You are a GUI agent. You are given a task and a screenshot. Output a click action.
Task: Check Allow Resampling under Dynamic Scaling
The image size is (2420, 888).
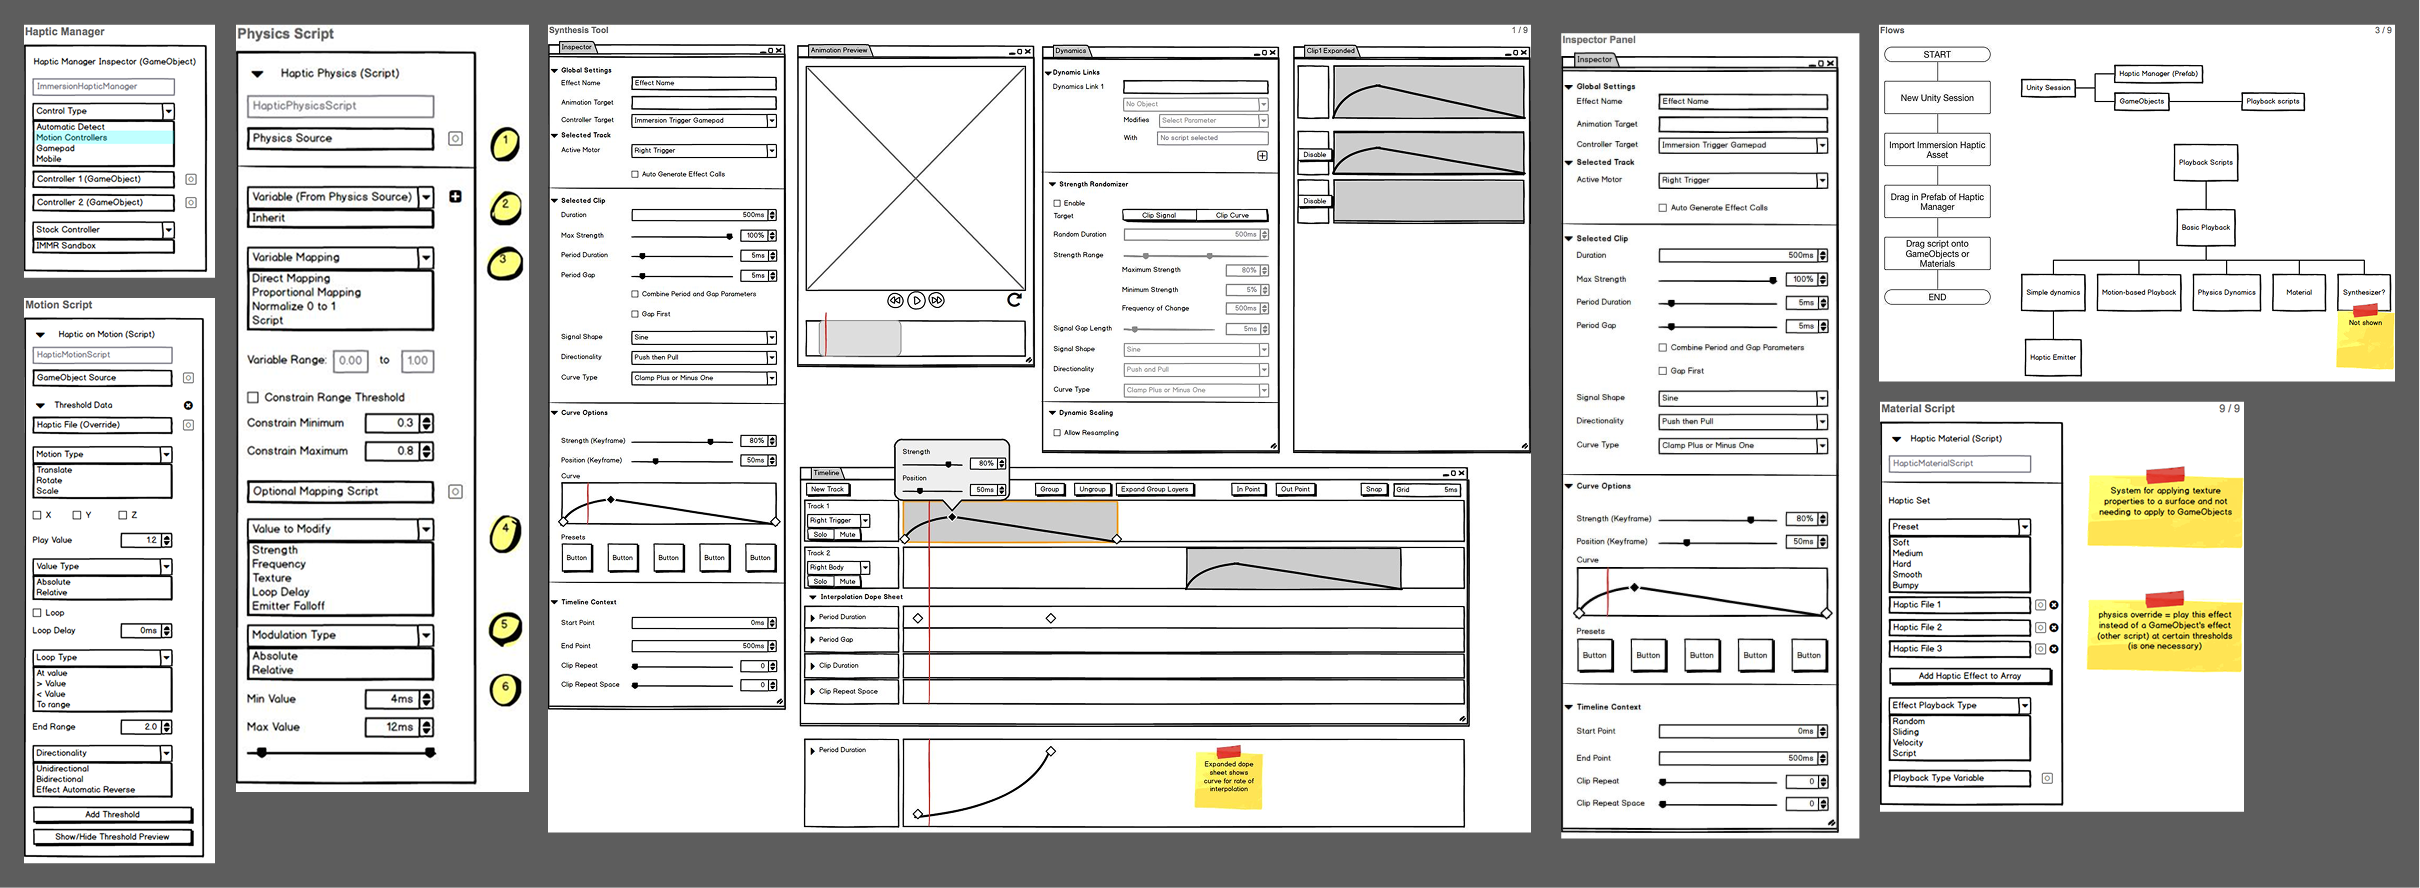[x=1057, y=433]
